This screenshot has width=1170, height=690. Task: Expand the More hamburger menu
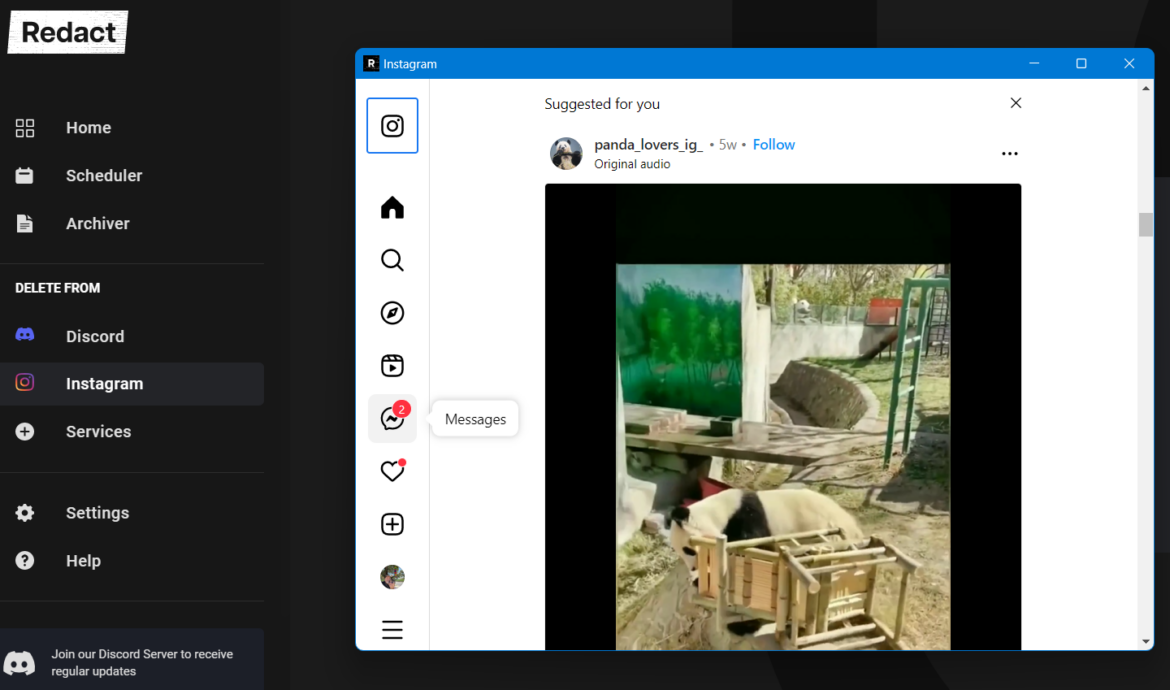[392, 629]
